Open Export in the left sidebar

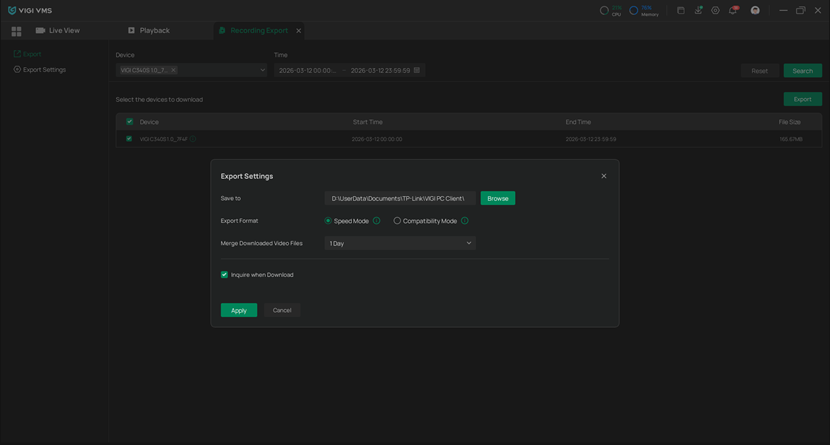[27, 54]
